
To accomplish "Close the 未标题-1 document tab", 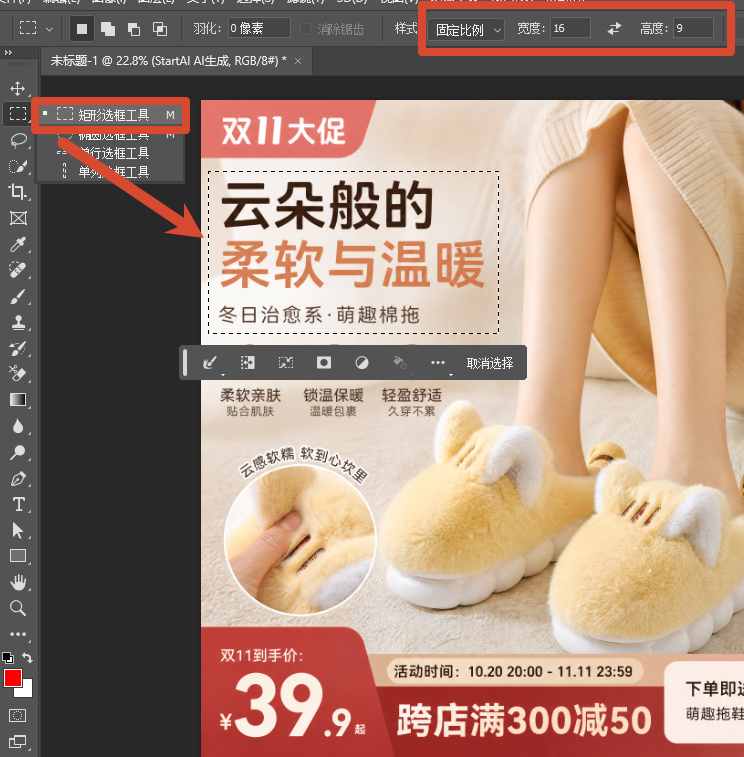I will [x=298, y=61].
